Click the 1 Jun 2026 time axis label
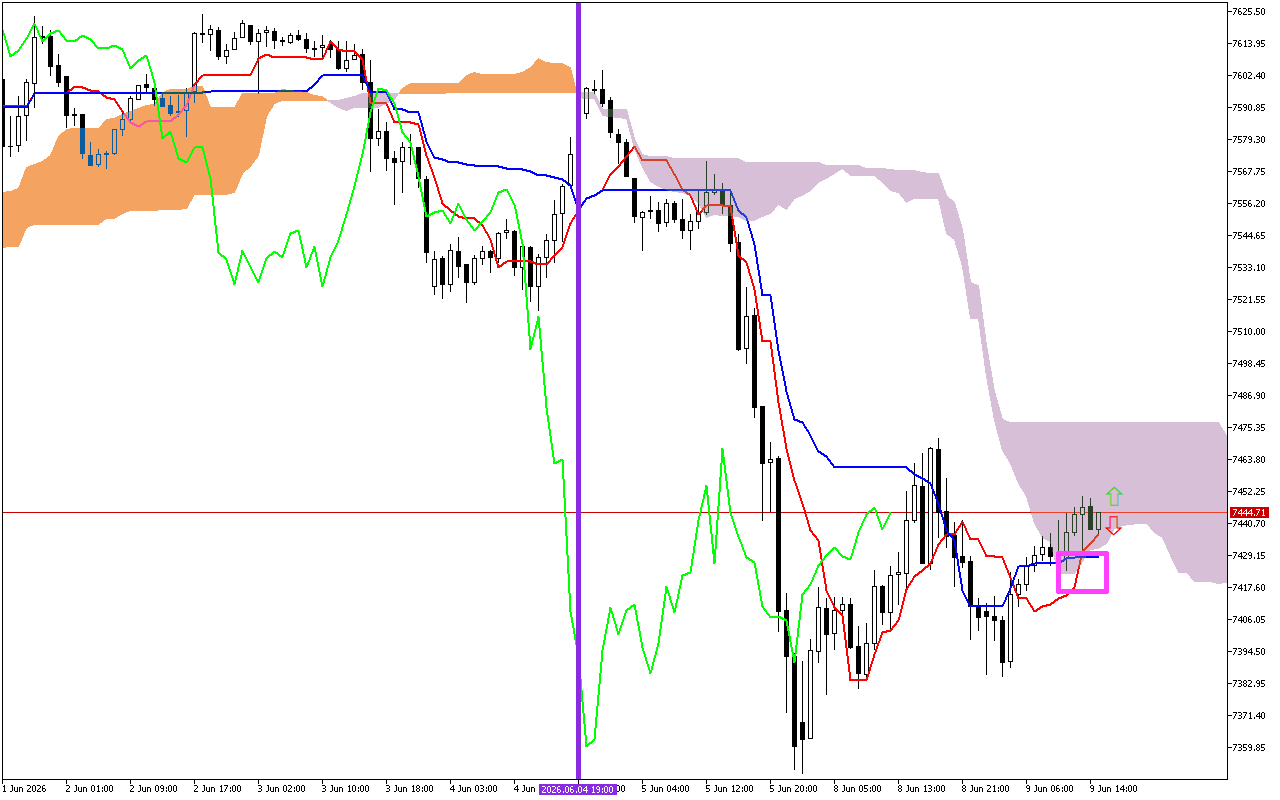The height and width of the screenshot is (800, 1280). coord(25,789)
